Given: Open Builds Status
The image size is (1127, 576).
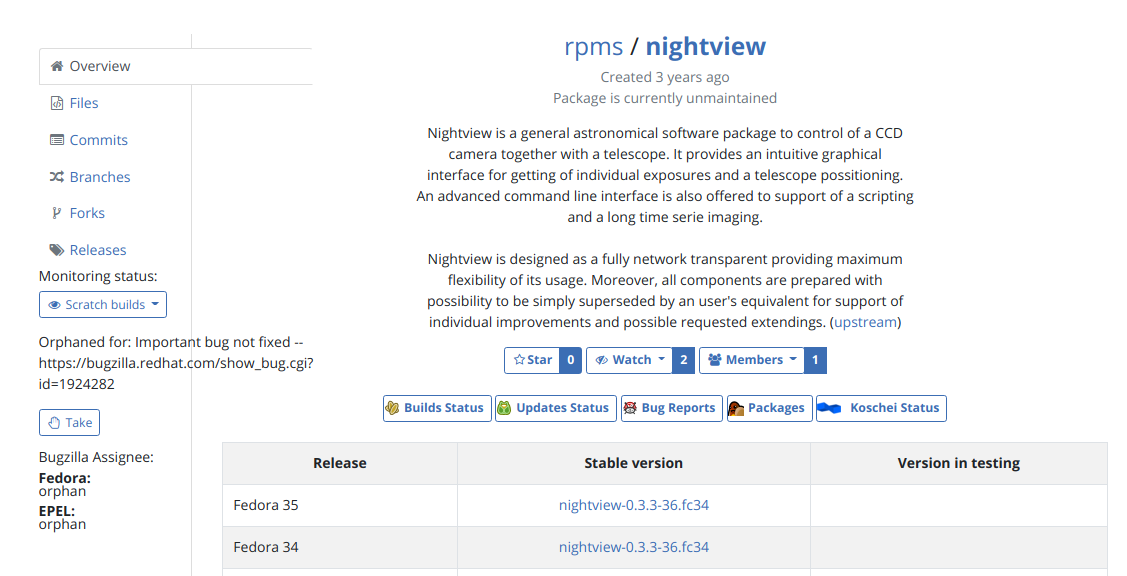Looking at the screenshot, I should click(437, 408).
